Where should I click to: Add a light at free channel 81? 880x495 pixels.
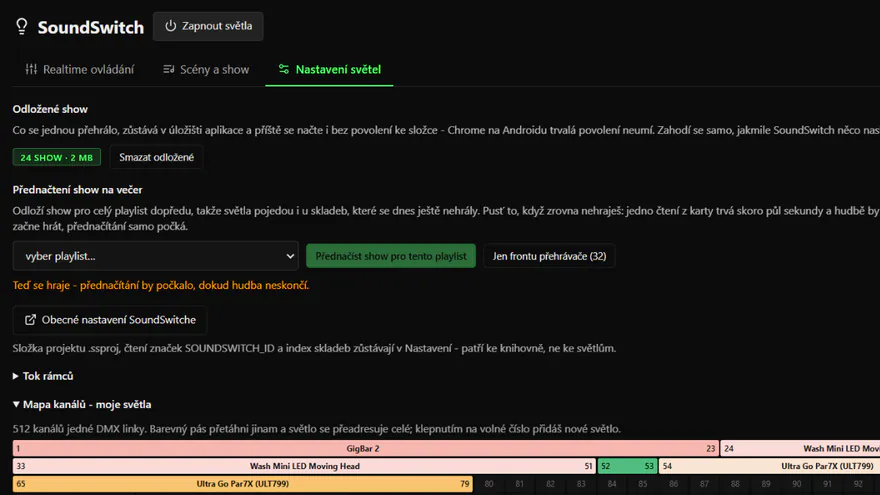(x=520, y=484)
